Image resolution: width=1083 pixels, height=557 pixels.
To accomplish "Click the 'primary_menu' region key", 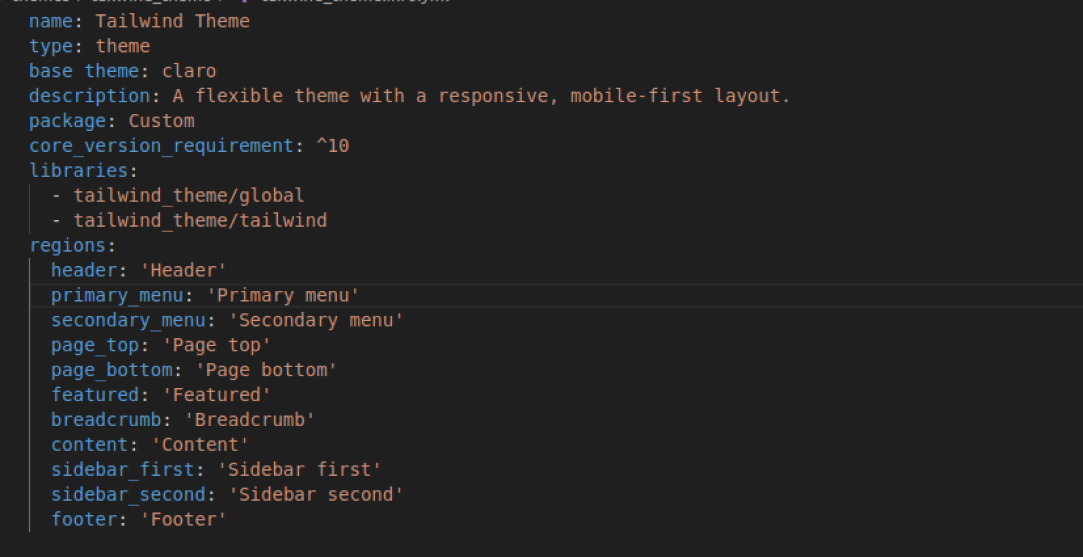I will (x=117, y=295).
